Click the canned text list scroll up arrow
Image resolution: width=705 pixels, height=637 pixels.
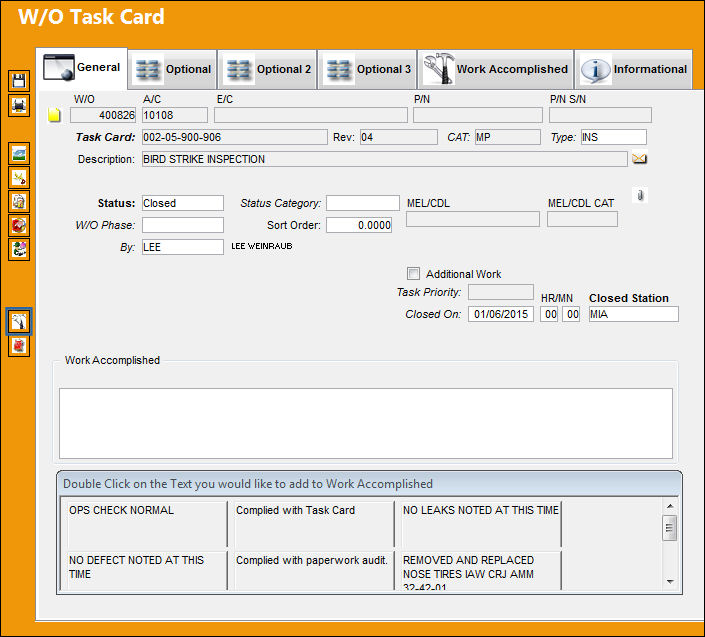point(670,506)
